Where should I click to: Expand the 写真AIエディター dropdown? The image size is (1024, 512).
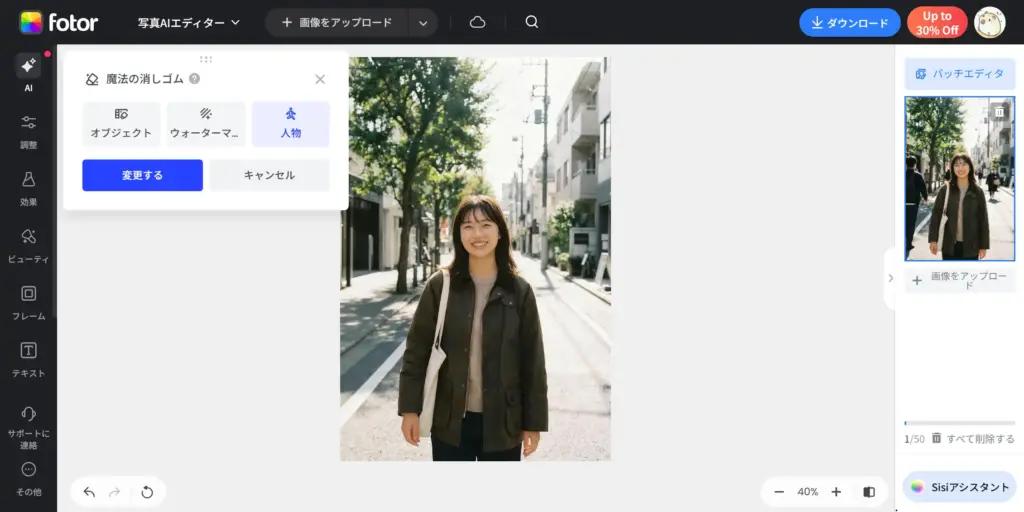click(x=189, y=22)
